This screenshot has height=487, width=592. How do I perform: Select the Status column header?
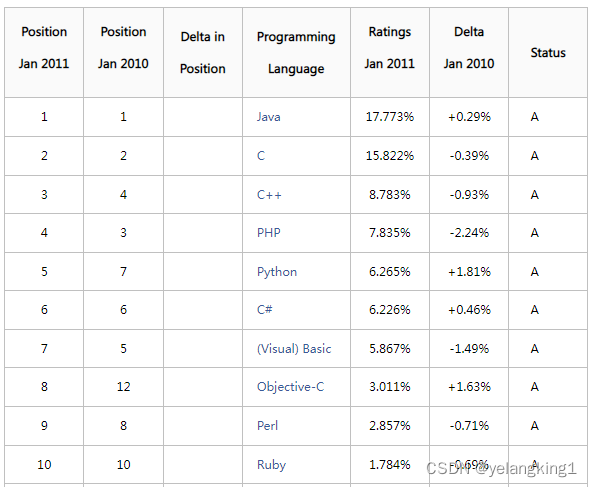point(548,52)
